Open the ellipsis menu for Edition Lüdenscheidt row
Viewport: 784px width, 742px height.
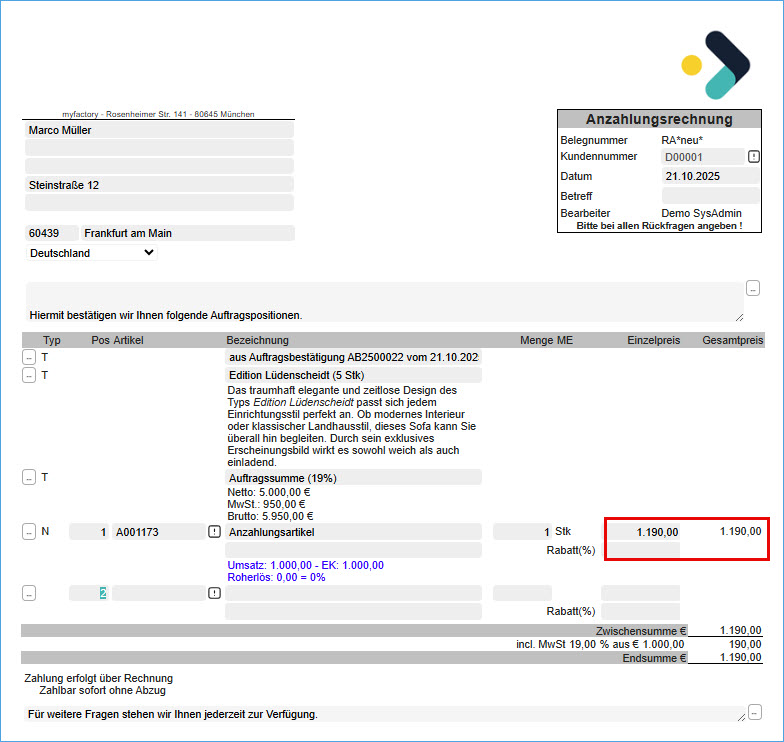click(29, 375)
